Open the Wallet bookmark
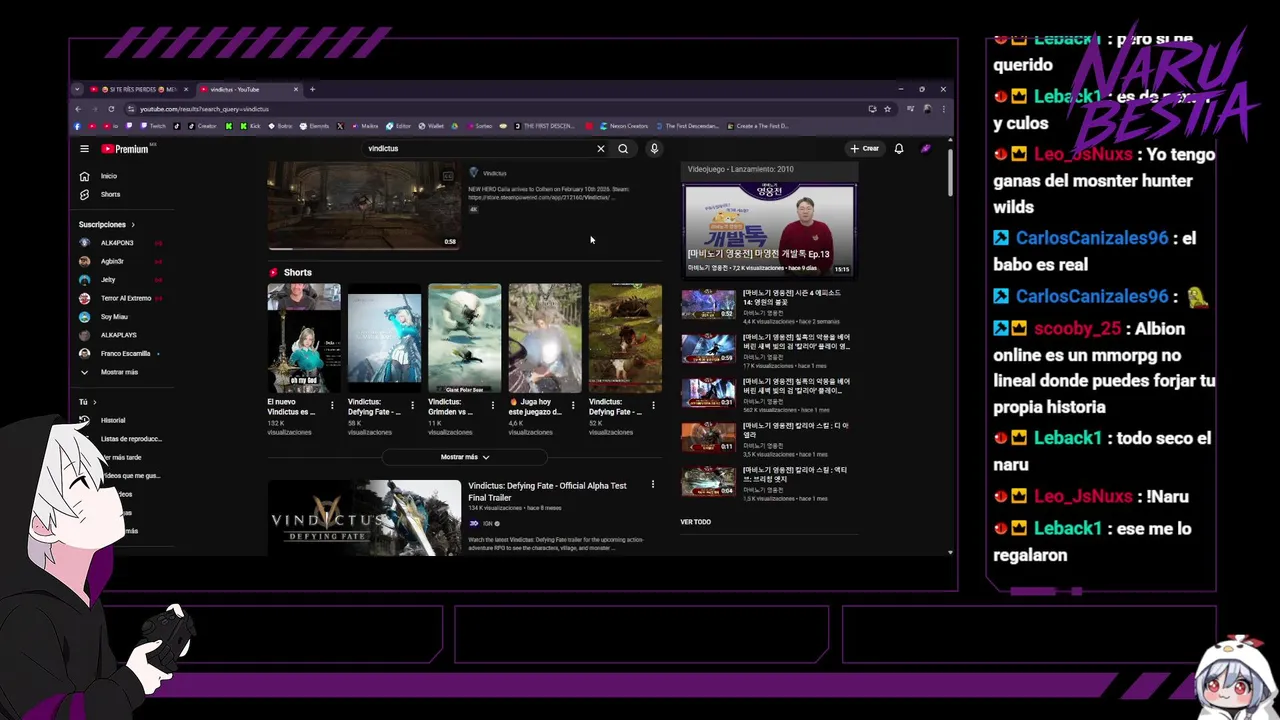The width and height of the screenshot is (1280, 720). pos(431,126)
